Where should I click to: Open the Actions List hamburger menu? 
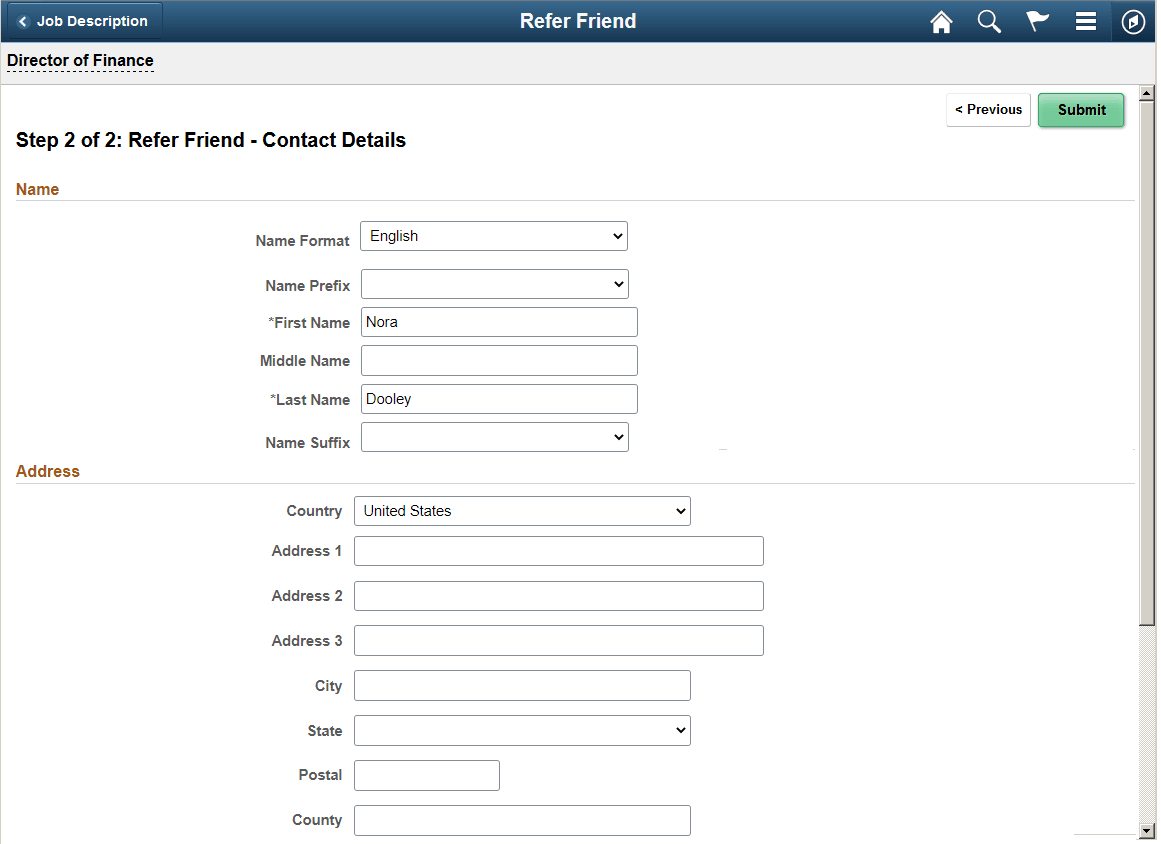tap(1086, 21)
